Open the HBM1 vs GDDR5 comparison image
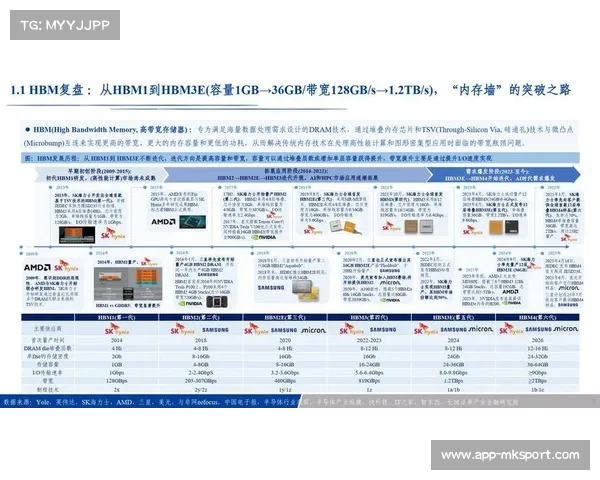The image size is (600, 480). (128, 284)
